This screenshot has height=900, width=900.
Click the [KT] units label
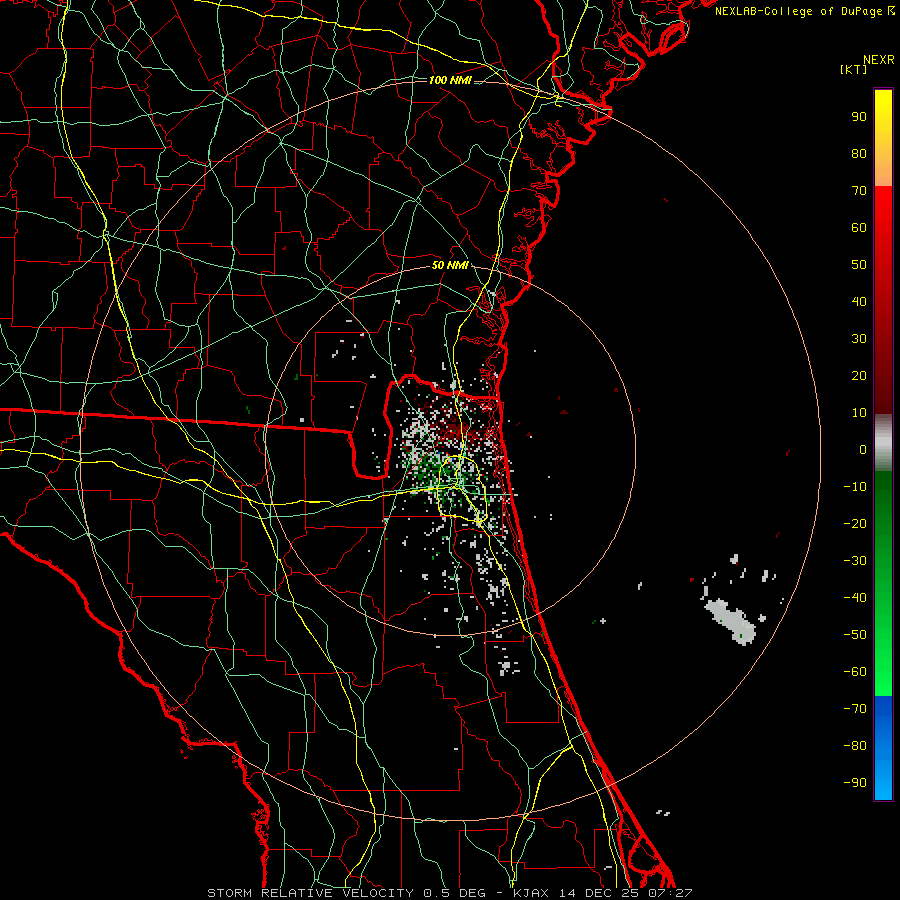click(x=853, y=69)
